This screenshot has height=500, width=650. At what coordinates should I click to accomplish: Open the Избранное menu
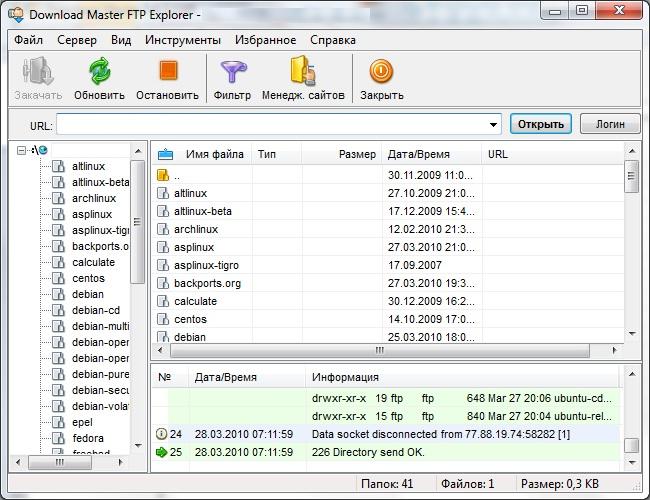[x=265, y=40]
